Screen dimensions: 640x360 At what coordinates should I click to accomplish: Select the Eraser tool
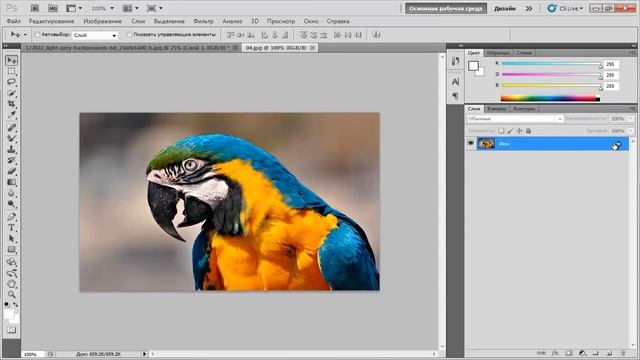click(x=11, y=171)
